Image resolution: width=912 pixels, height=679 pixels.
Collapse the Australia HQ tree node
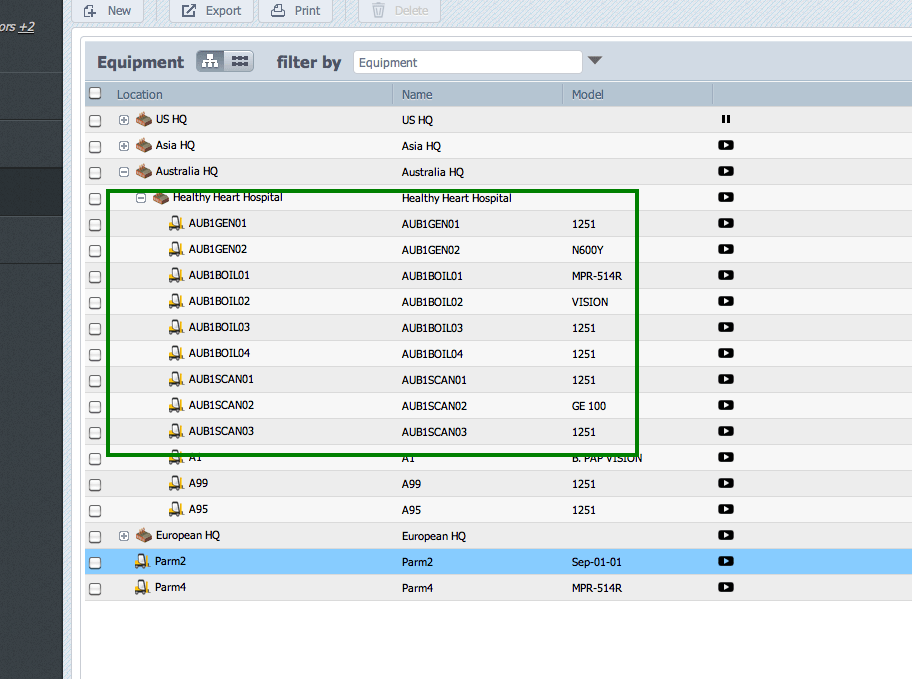click(x=124, y=171)
